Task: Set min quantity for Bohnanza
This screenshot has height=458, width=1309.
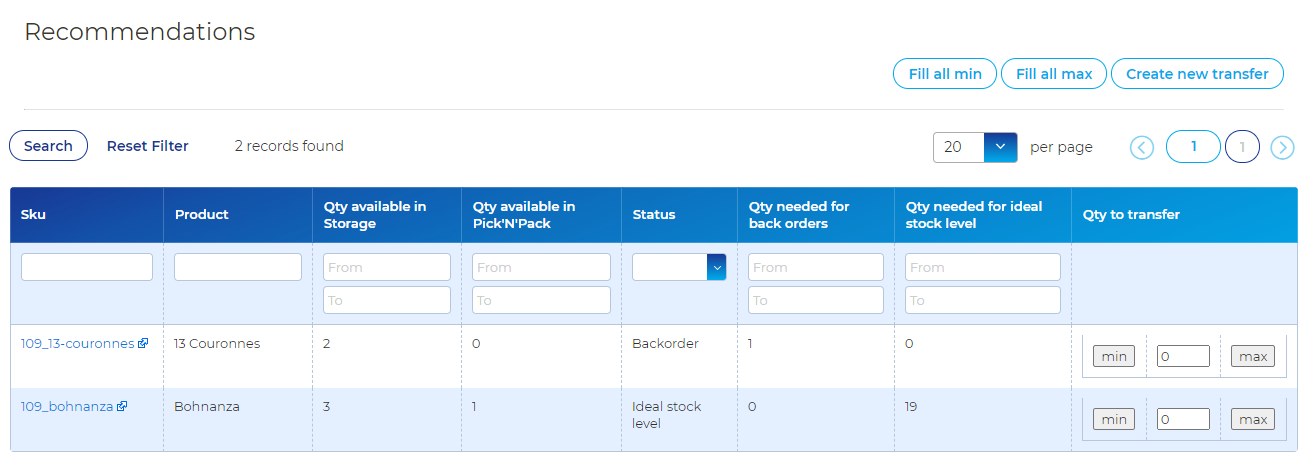Action: pyautogui.click(x=1113, y=420)
